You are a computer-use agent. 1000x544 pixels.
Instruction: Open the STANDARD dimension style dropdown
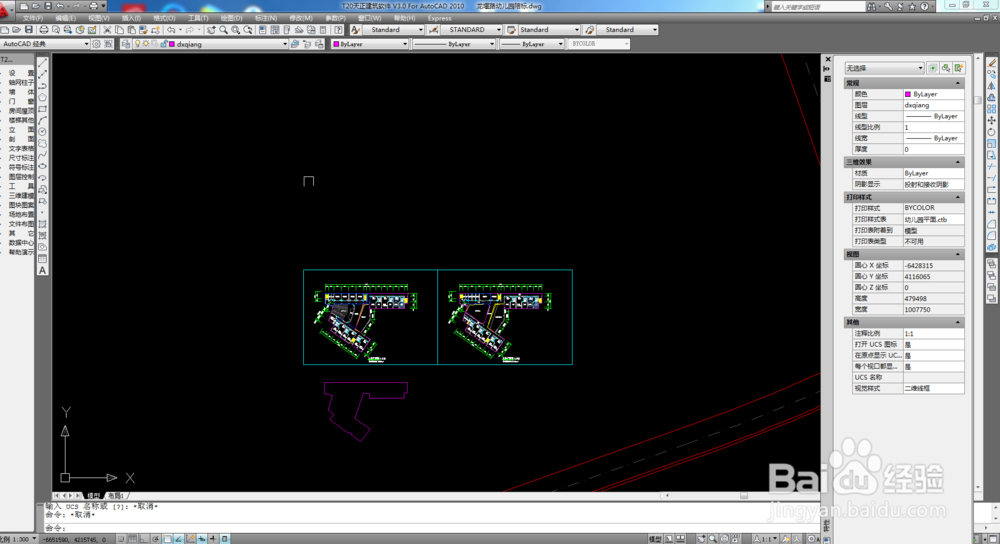471,30
